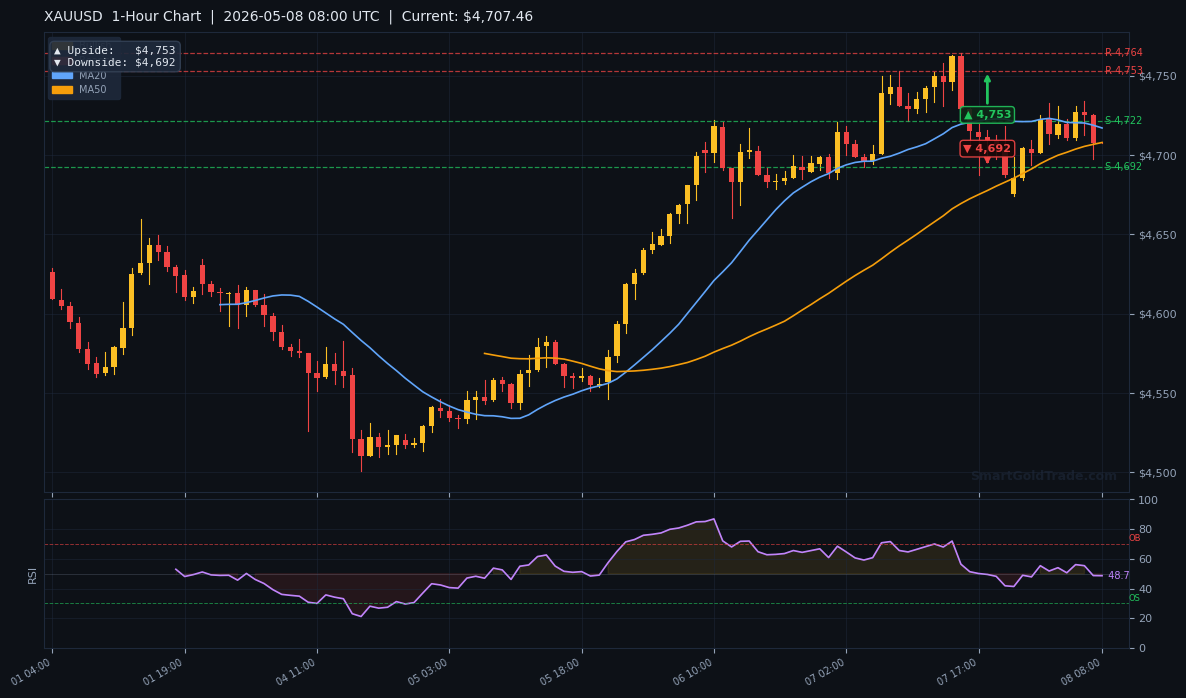
Task: Click the '01 04:00' time axis label
Action: [x=32, y=672]
